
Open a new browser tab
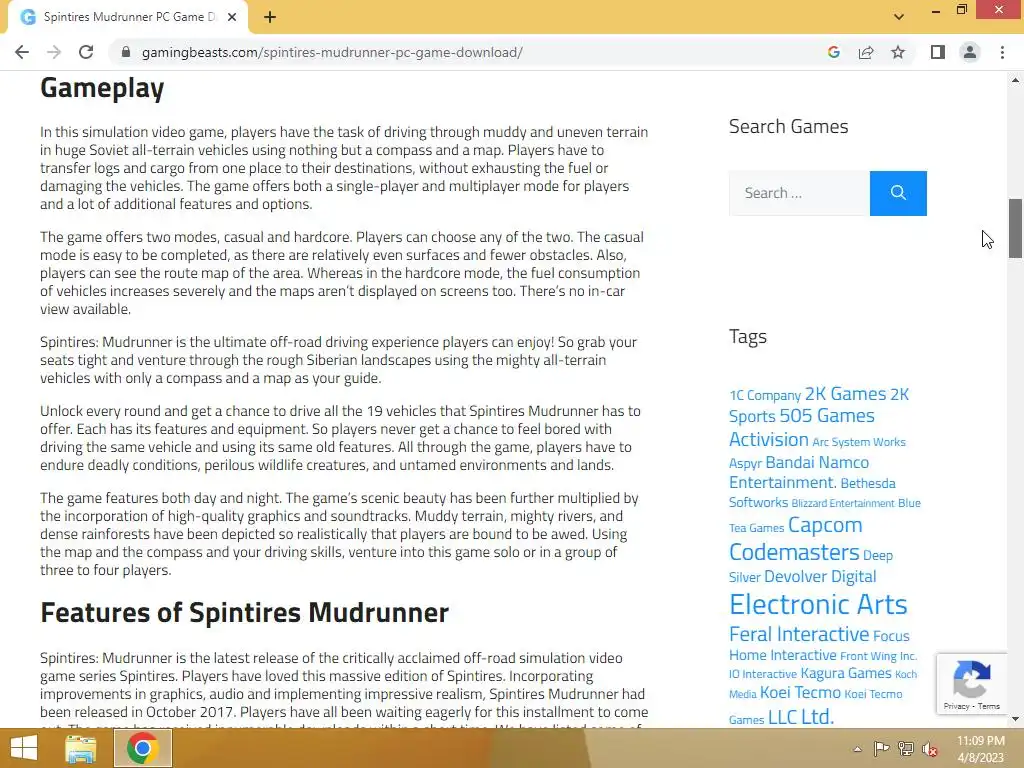click(270, 17)
